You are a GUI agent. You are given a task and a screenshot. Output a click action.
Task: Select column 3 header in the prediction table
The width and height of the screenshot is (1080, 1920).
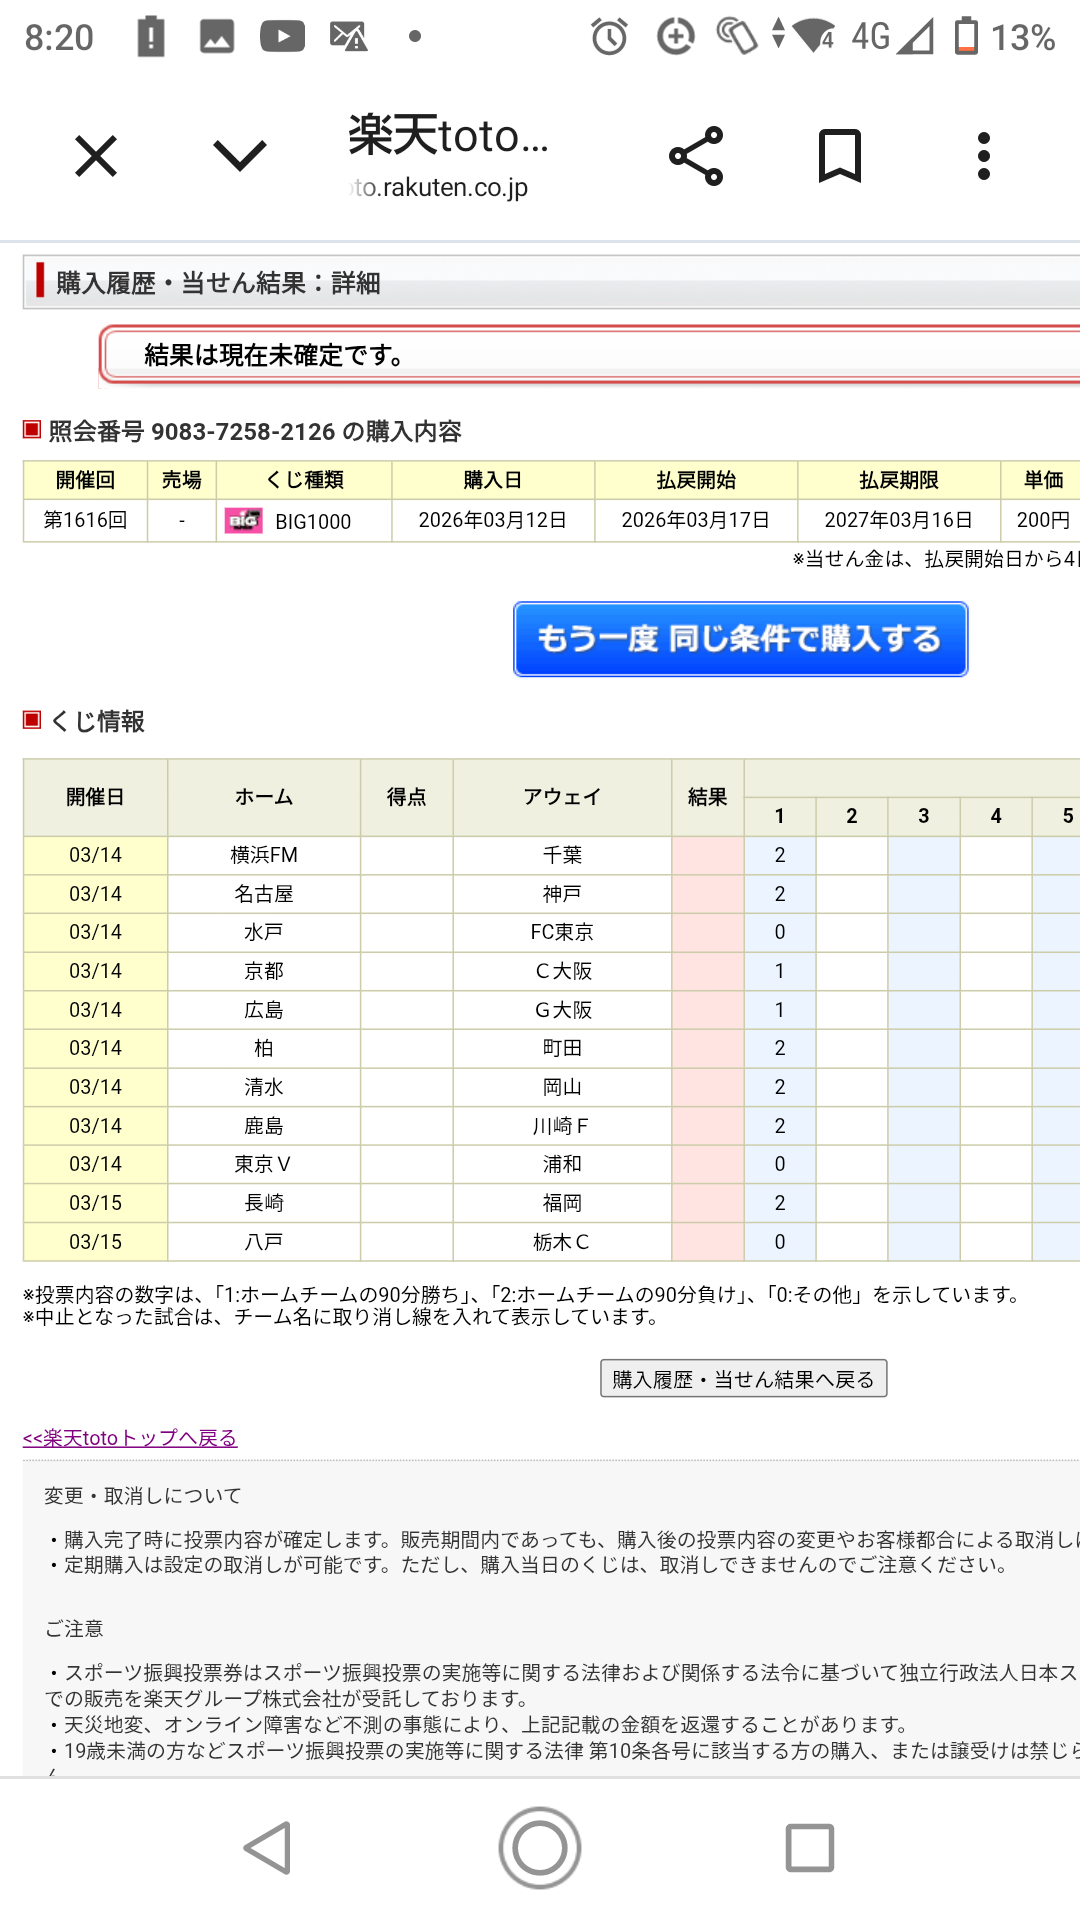924,816
